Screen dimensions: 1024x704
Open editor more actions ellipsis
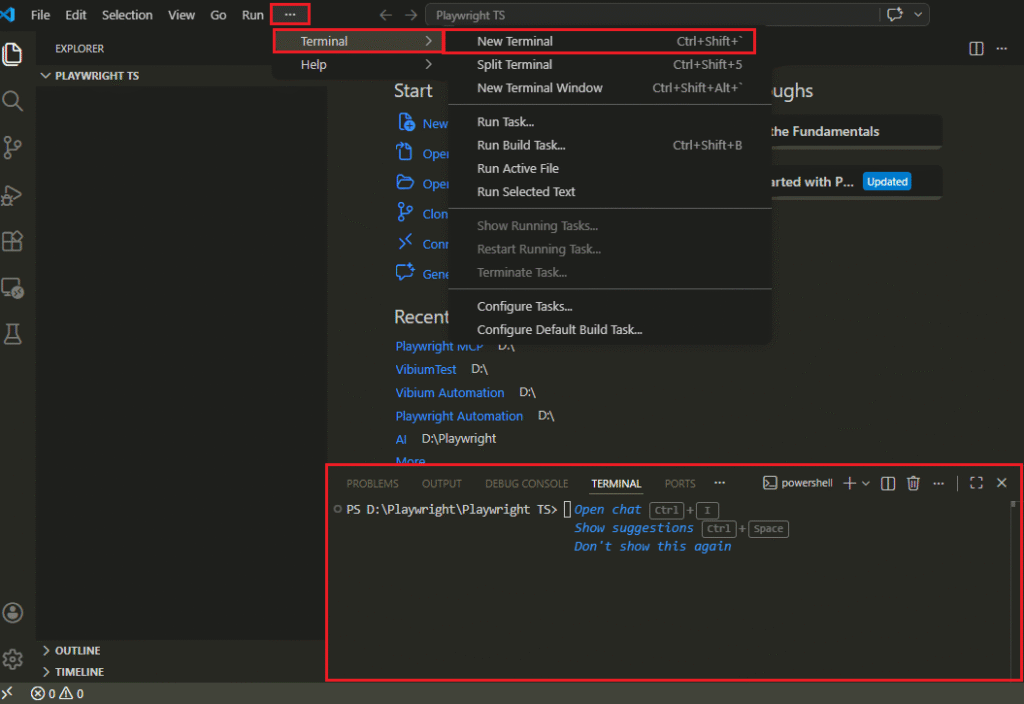1002,48
